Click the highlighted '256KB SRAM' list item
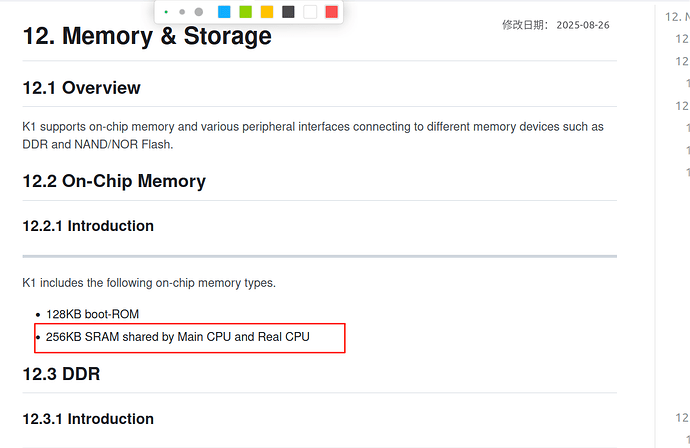The height and width of the screenshot is (448, 690). click(178, 337)
